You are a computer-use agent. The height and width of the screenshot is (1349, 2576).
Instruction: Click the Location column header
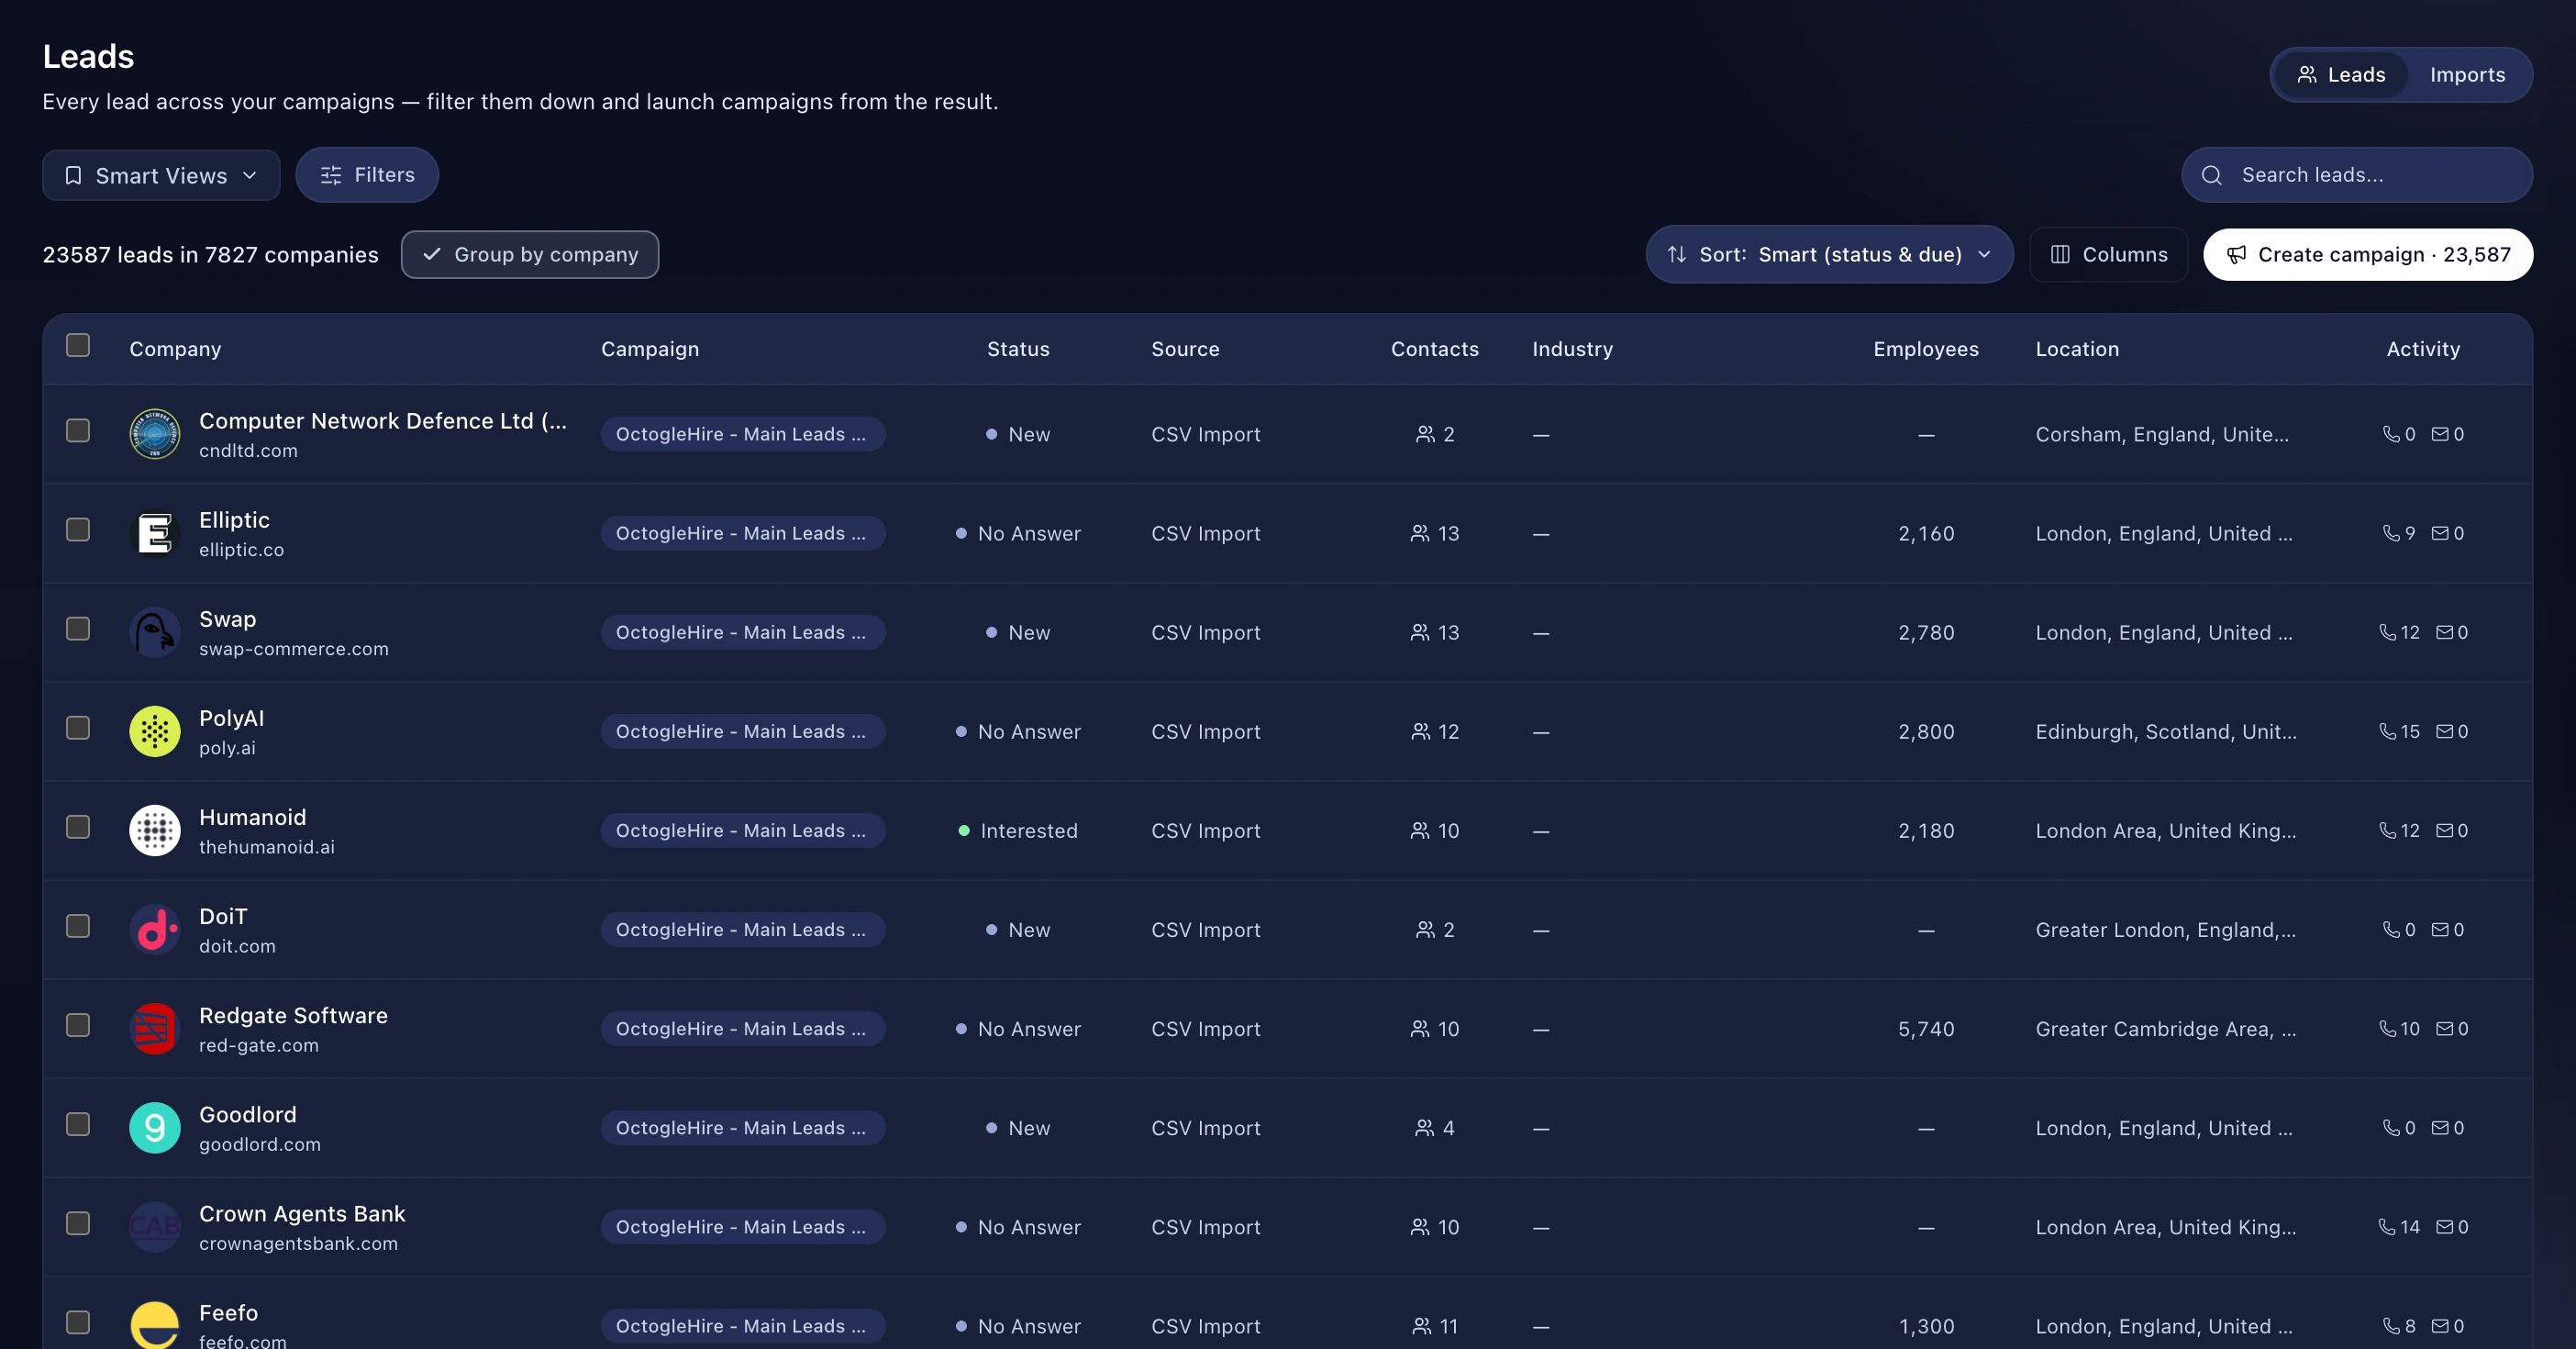[2077, 349]
